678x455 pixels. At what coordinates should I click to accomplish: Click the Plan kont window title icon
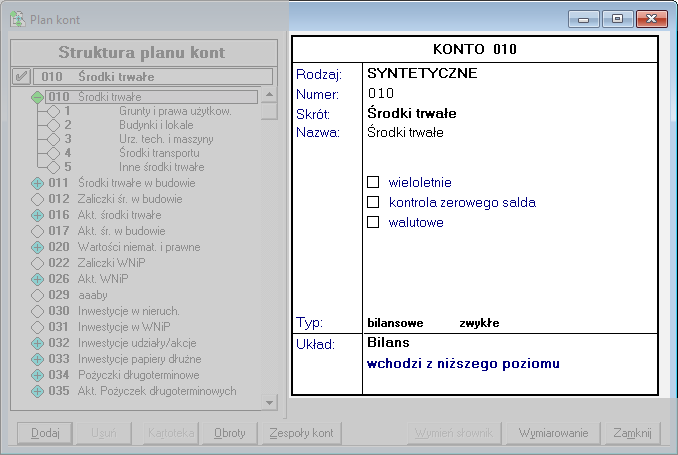(x=16, y=19)
